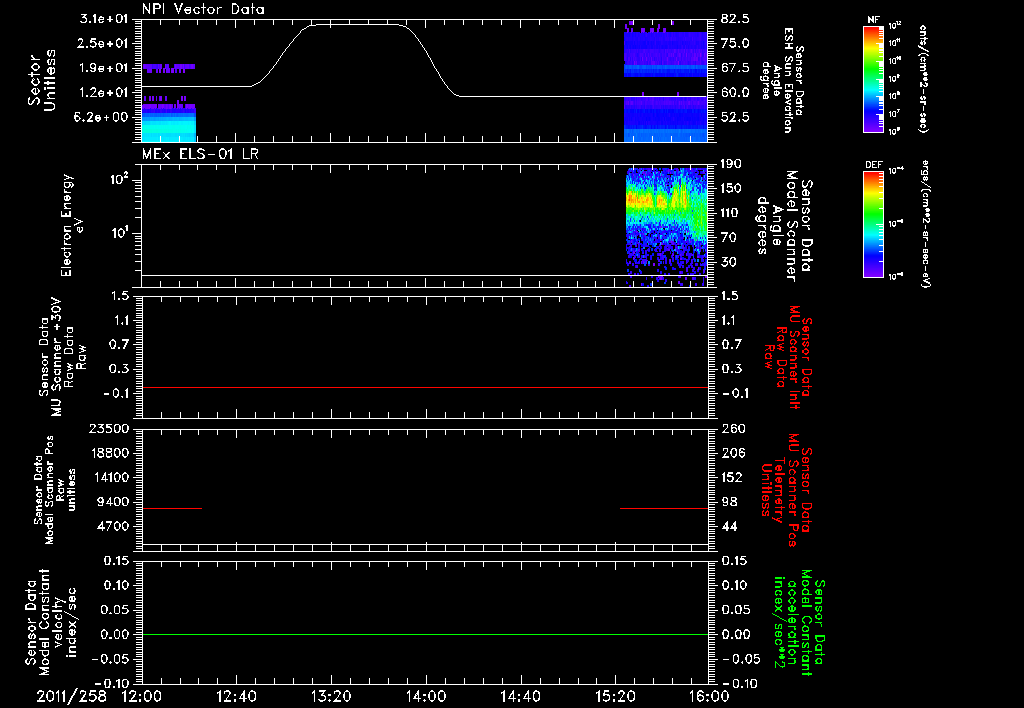The width and height of the screenshot is (1024, 708).
Task: Select the "Electron Energy eV" axis label
Action: click(x=71, y=225)
